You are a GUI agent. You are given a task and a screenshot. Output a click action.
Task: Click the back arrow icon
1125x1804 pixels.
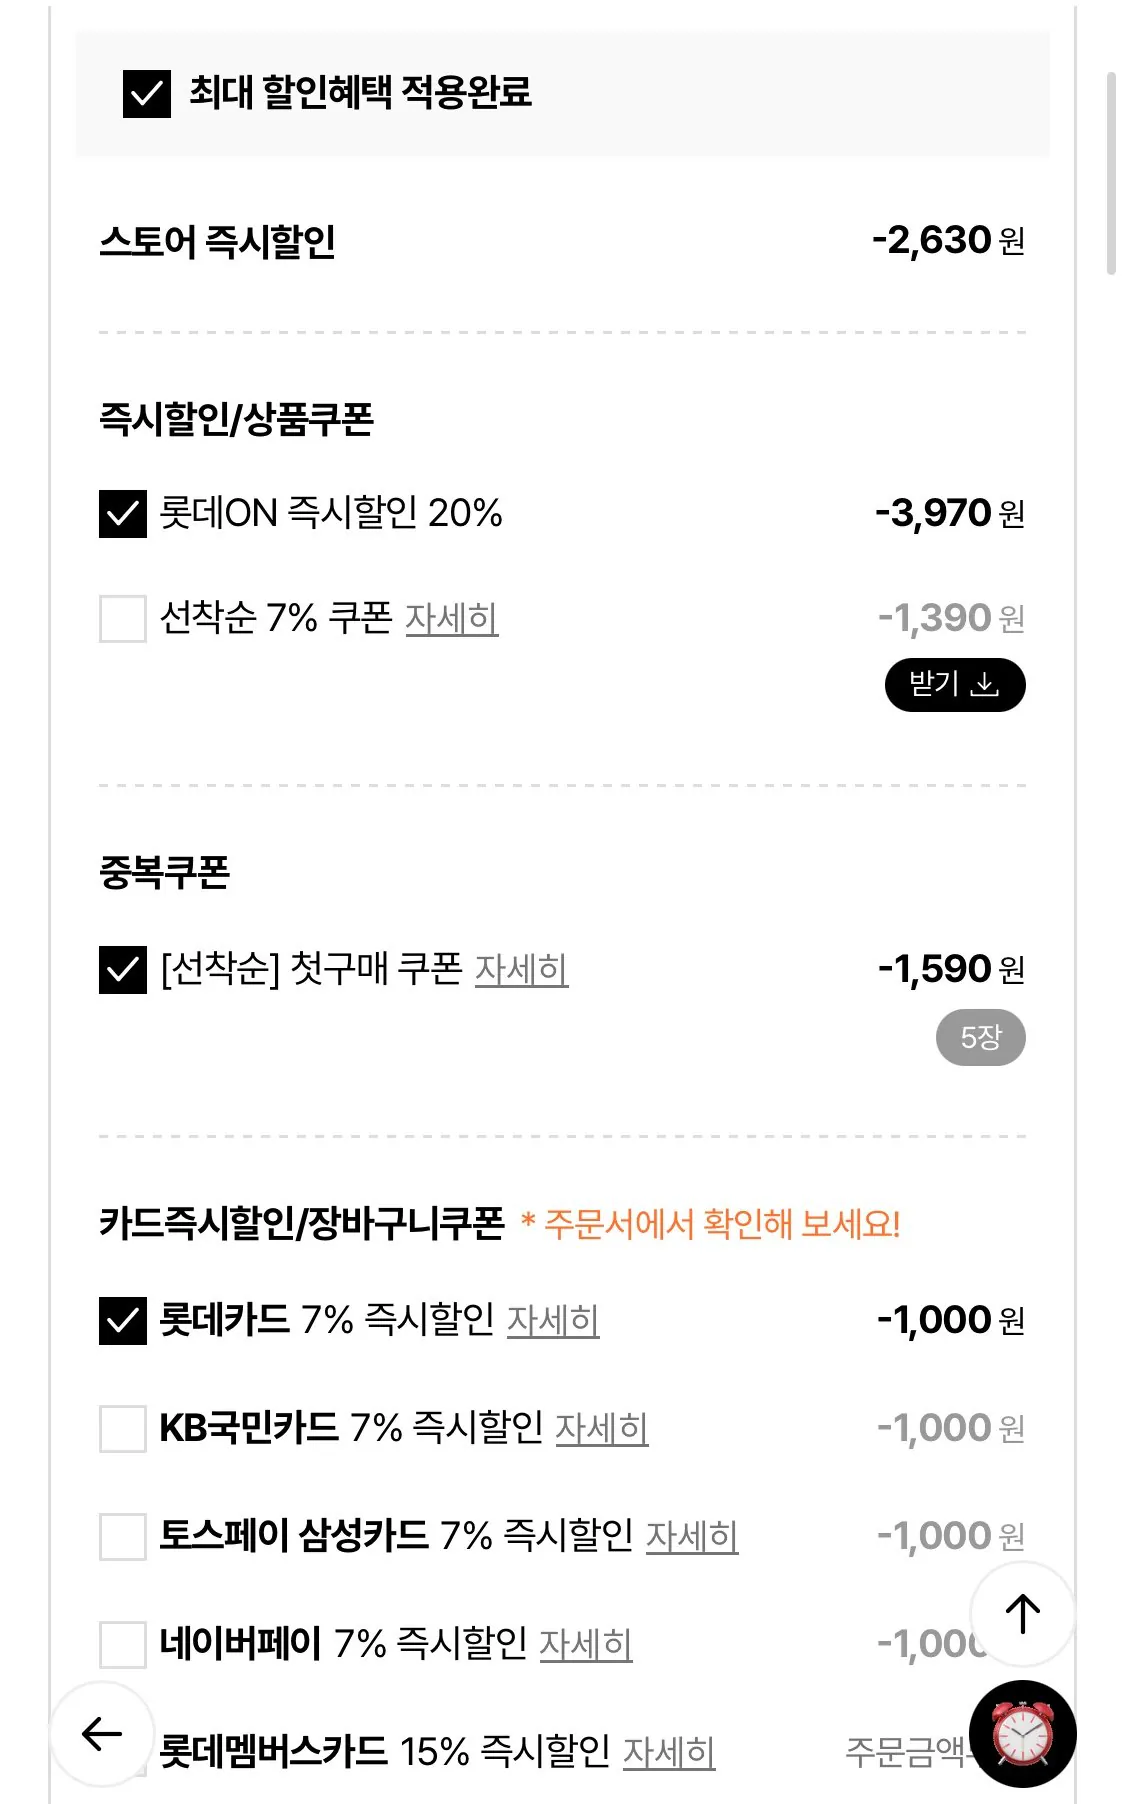(x=102, y=1734)
